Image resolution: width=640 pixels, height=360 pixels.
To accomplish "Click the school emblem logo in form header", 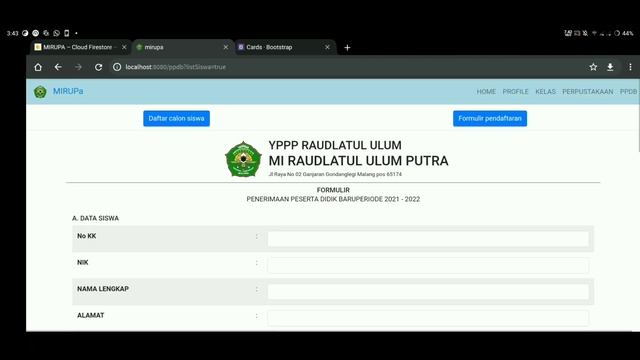I will (x=243, y=159).
